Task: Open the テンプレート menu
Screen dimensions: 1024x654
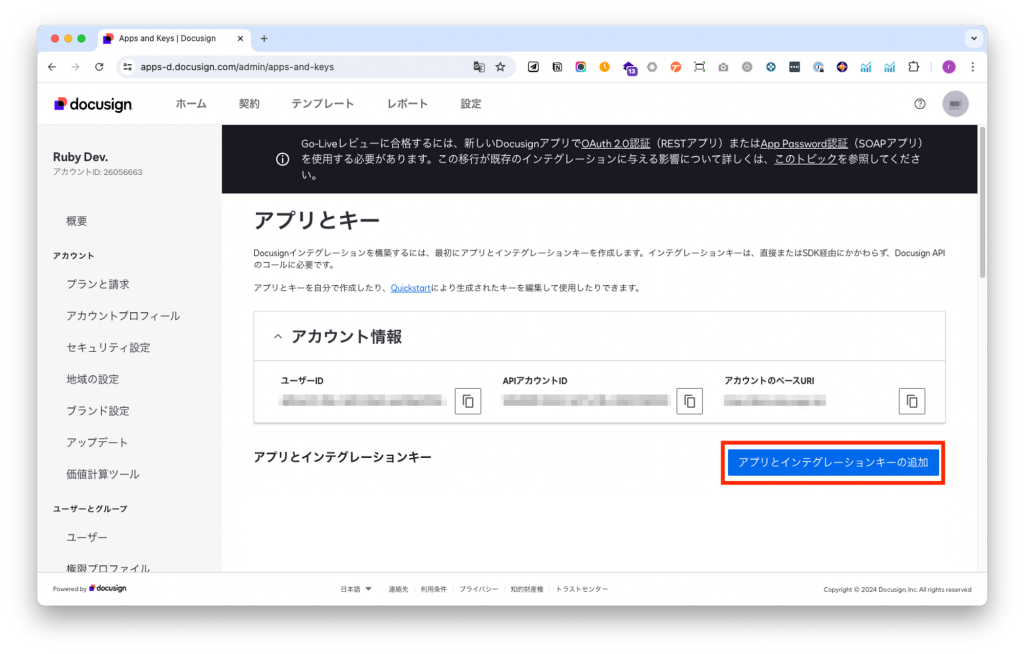Action: pos(322,104)
